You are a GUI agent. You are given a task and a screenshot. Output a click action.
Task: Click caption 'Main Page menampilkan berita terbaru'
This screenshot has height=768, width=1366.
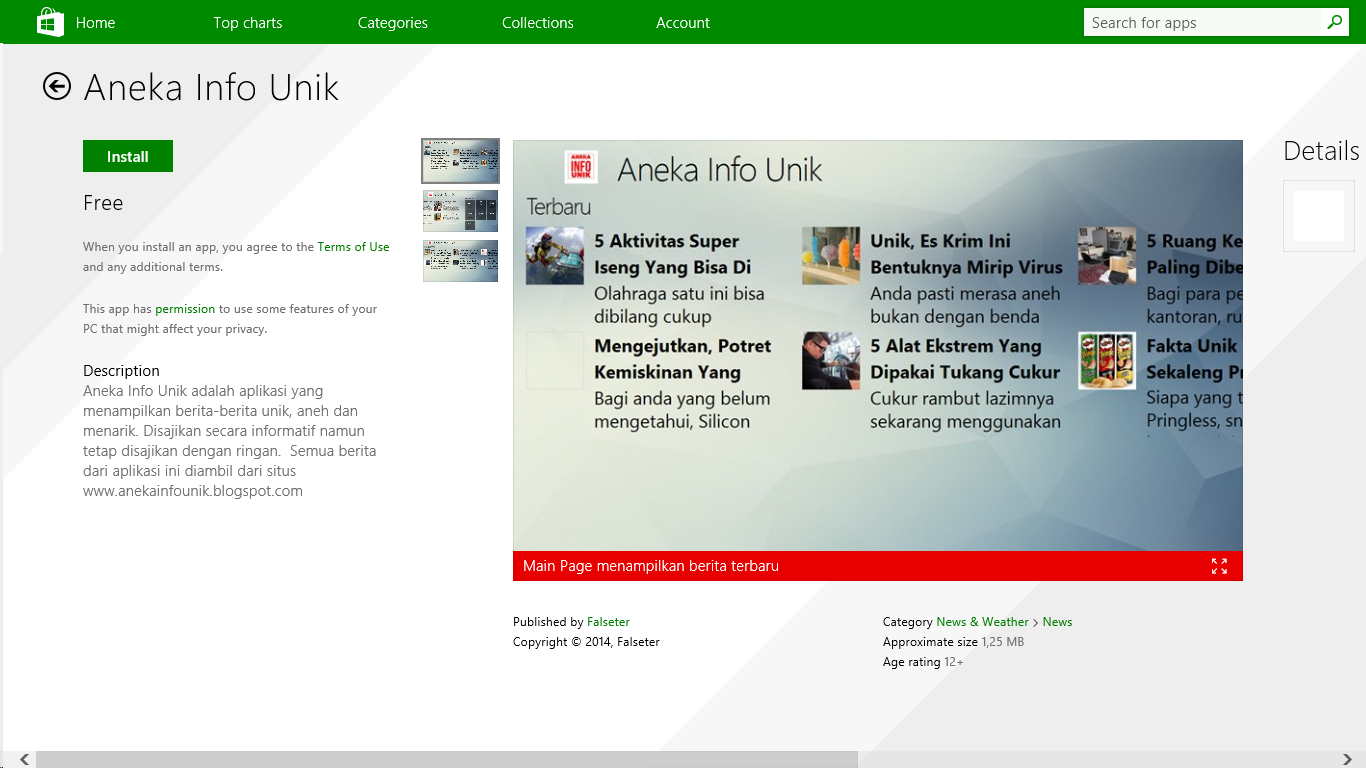tap(651, 566)
